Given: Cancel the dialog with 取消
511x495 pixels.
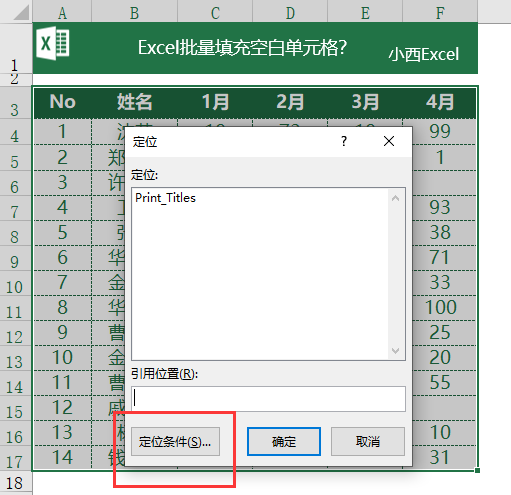Looking at the screenshot, I should (368, 441).
